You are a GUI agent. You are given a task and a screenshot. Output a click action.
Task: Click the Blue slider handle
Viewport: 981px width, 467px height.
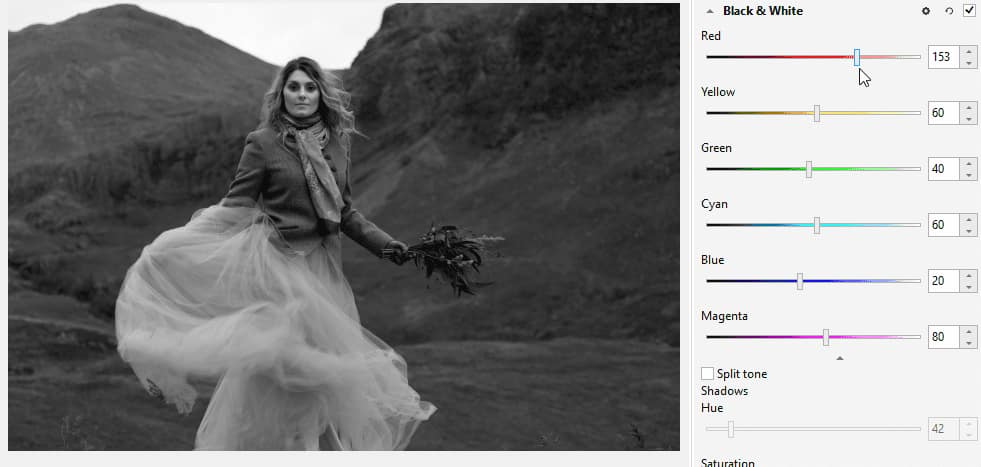[x=799, y=281]
